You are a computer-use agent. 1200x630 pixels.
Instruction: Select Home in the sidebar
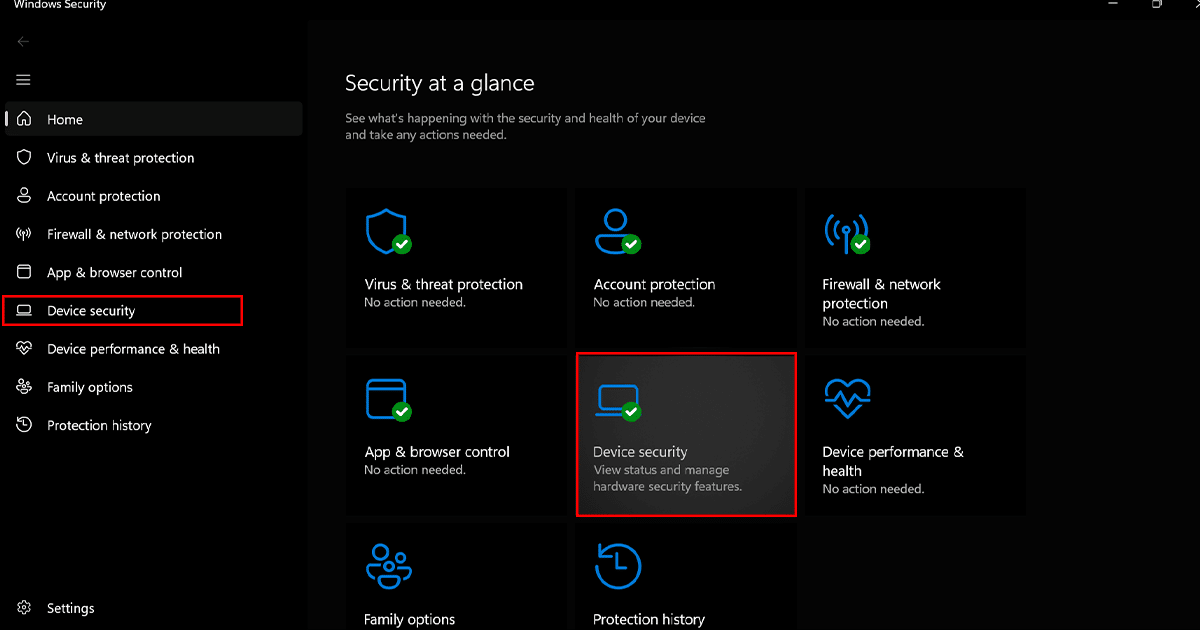65,120
